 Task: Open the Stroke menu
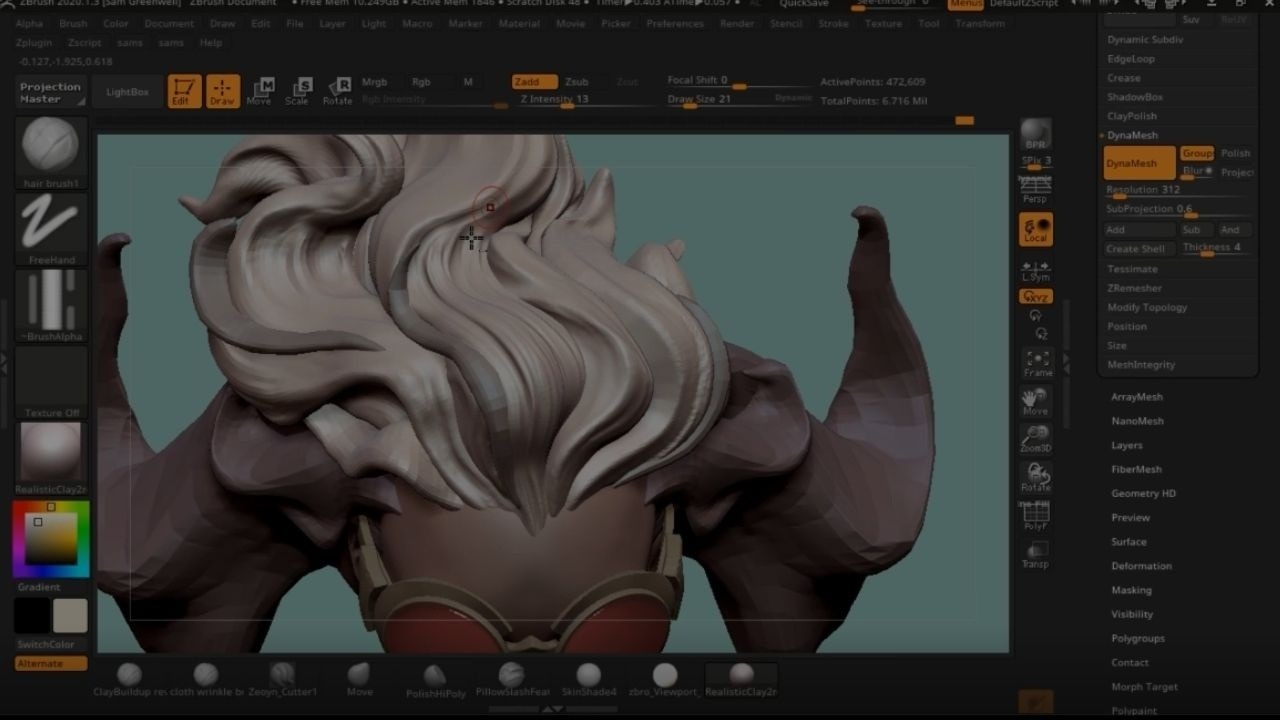[833, 24]
